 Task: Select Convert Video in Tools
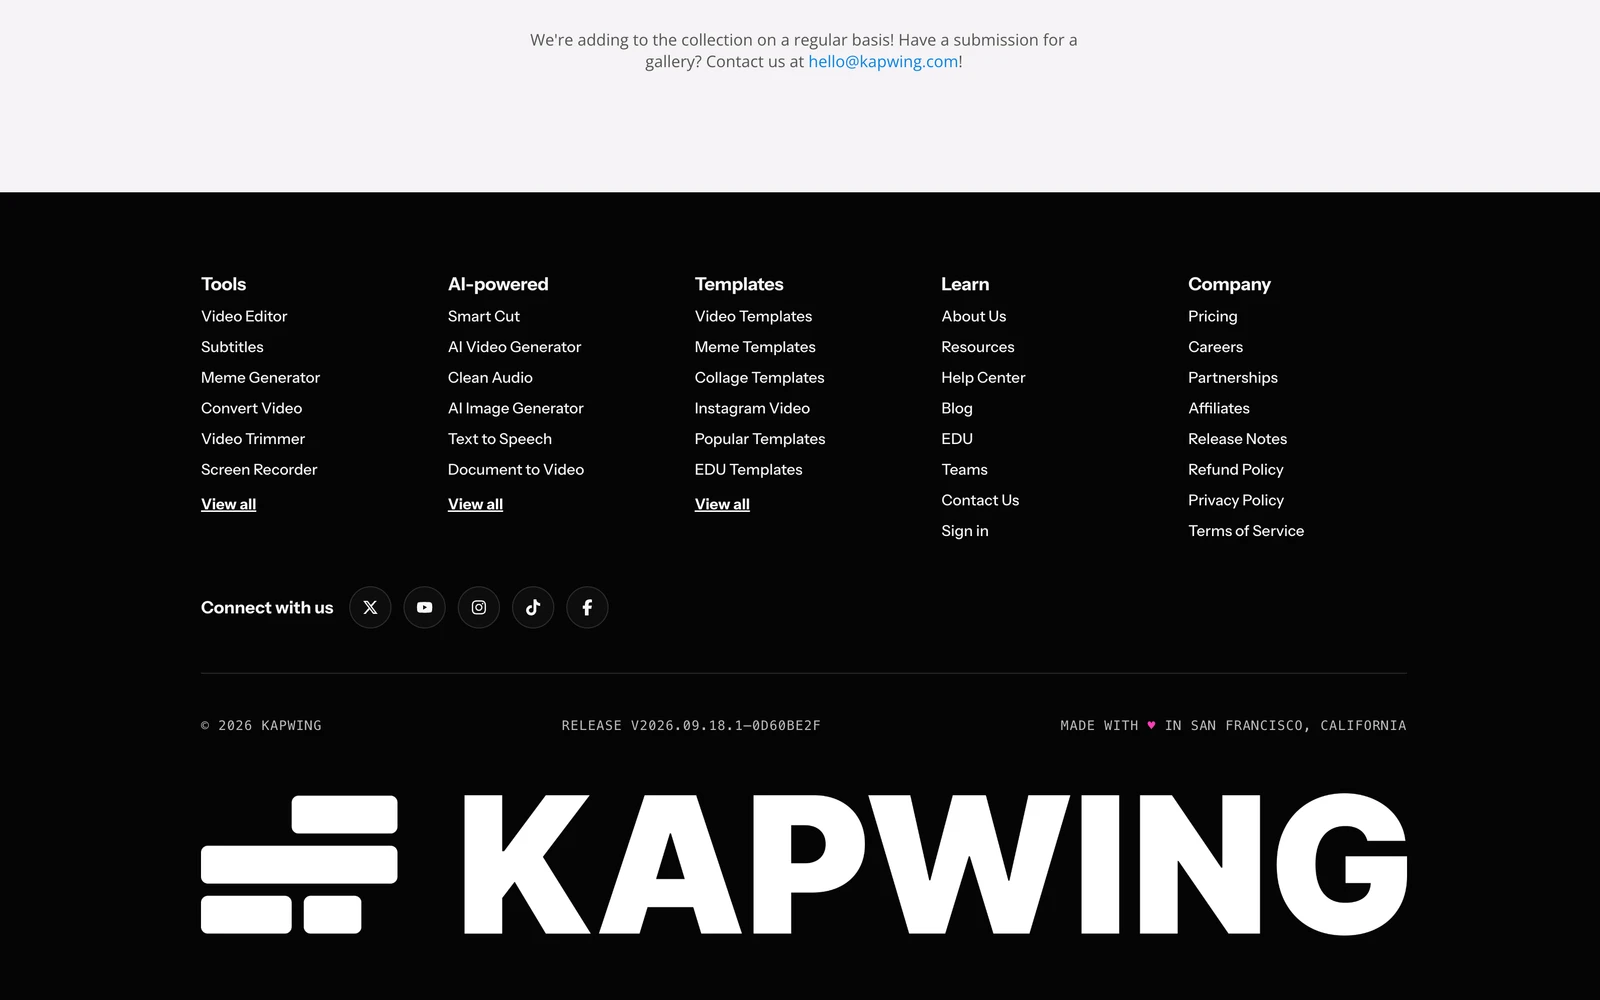pos(251,408)
